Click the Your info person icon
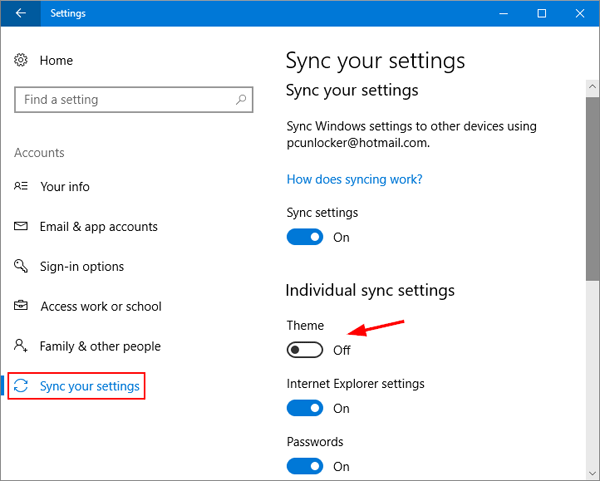The height and width of the screenshot is (481, 600). point(21,187)
